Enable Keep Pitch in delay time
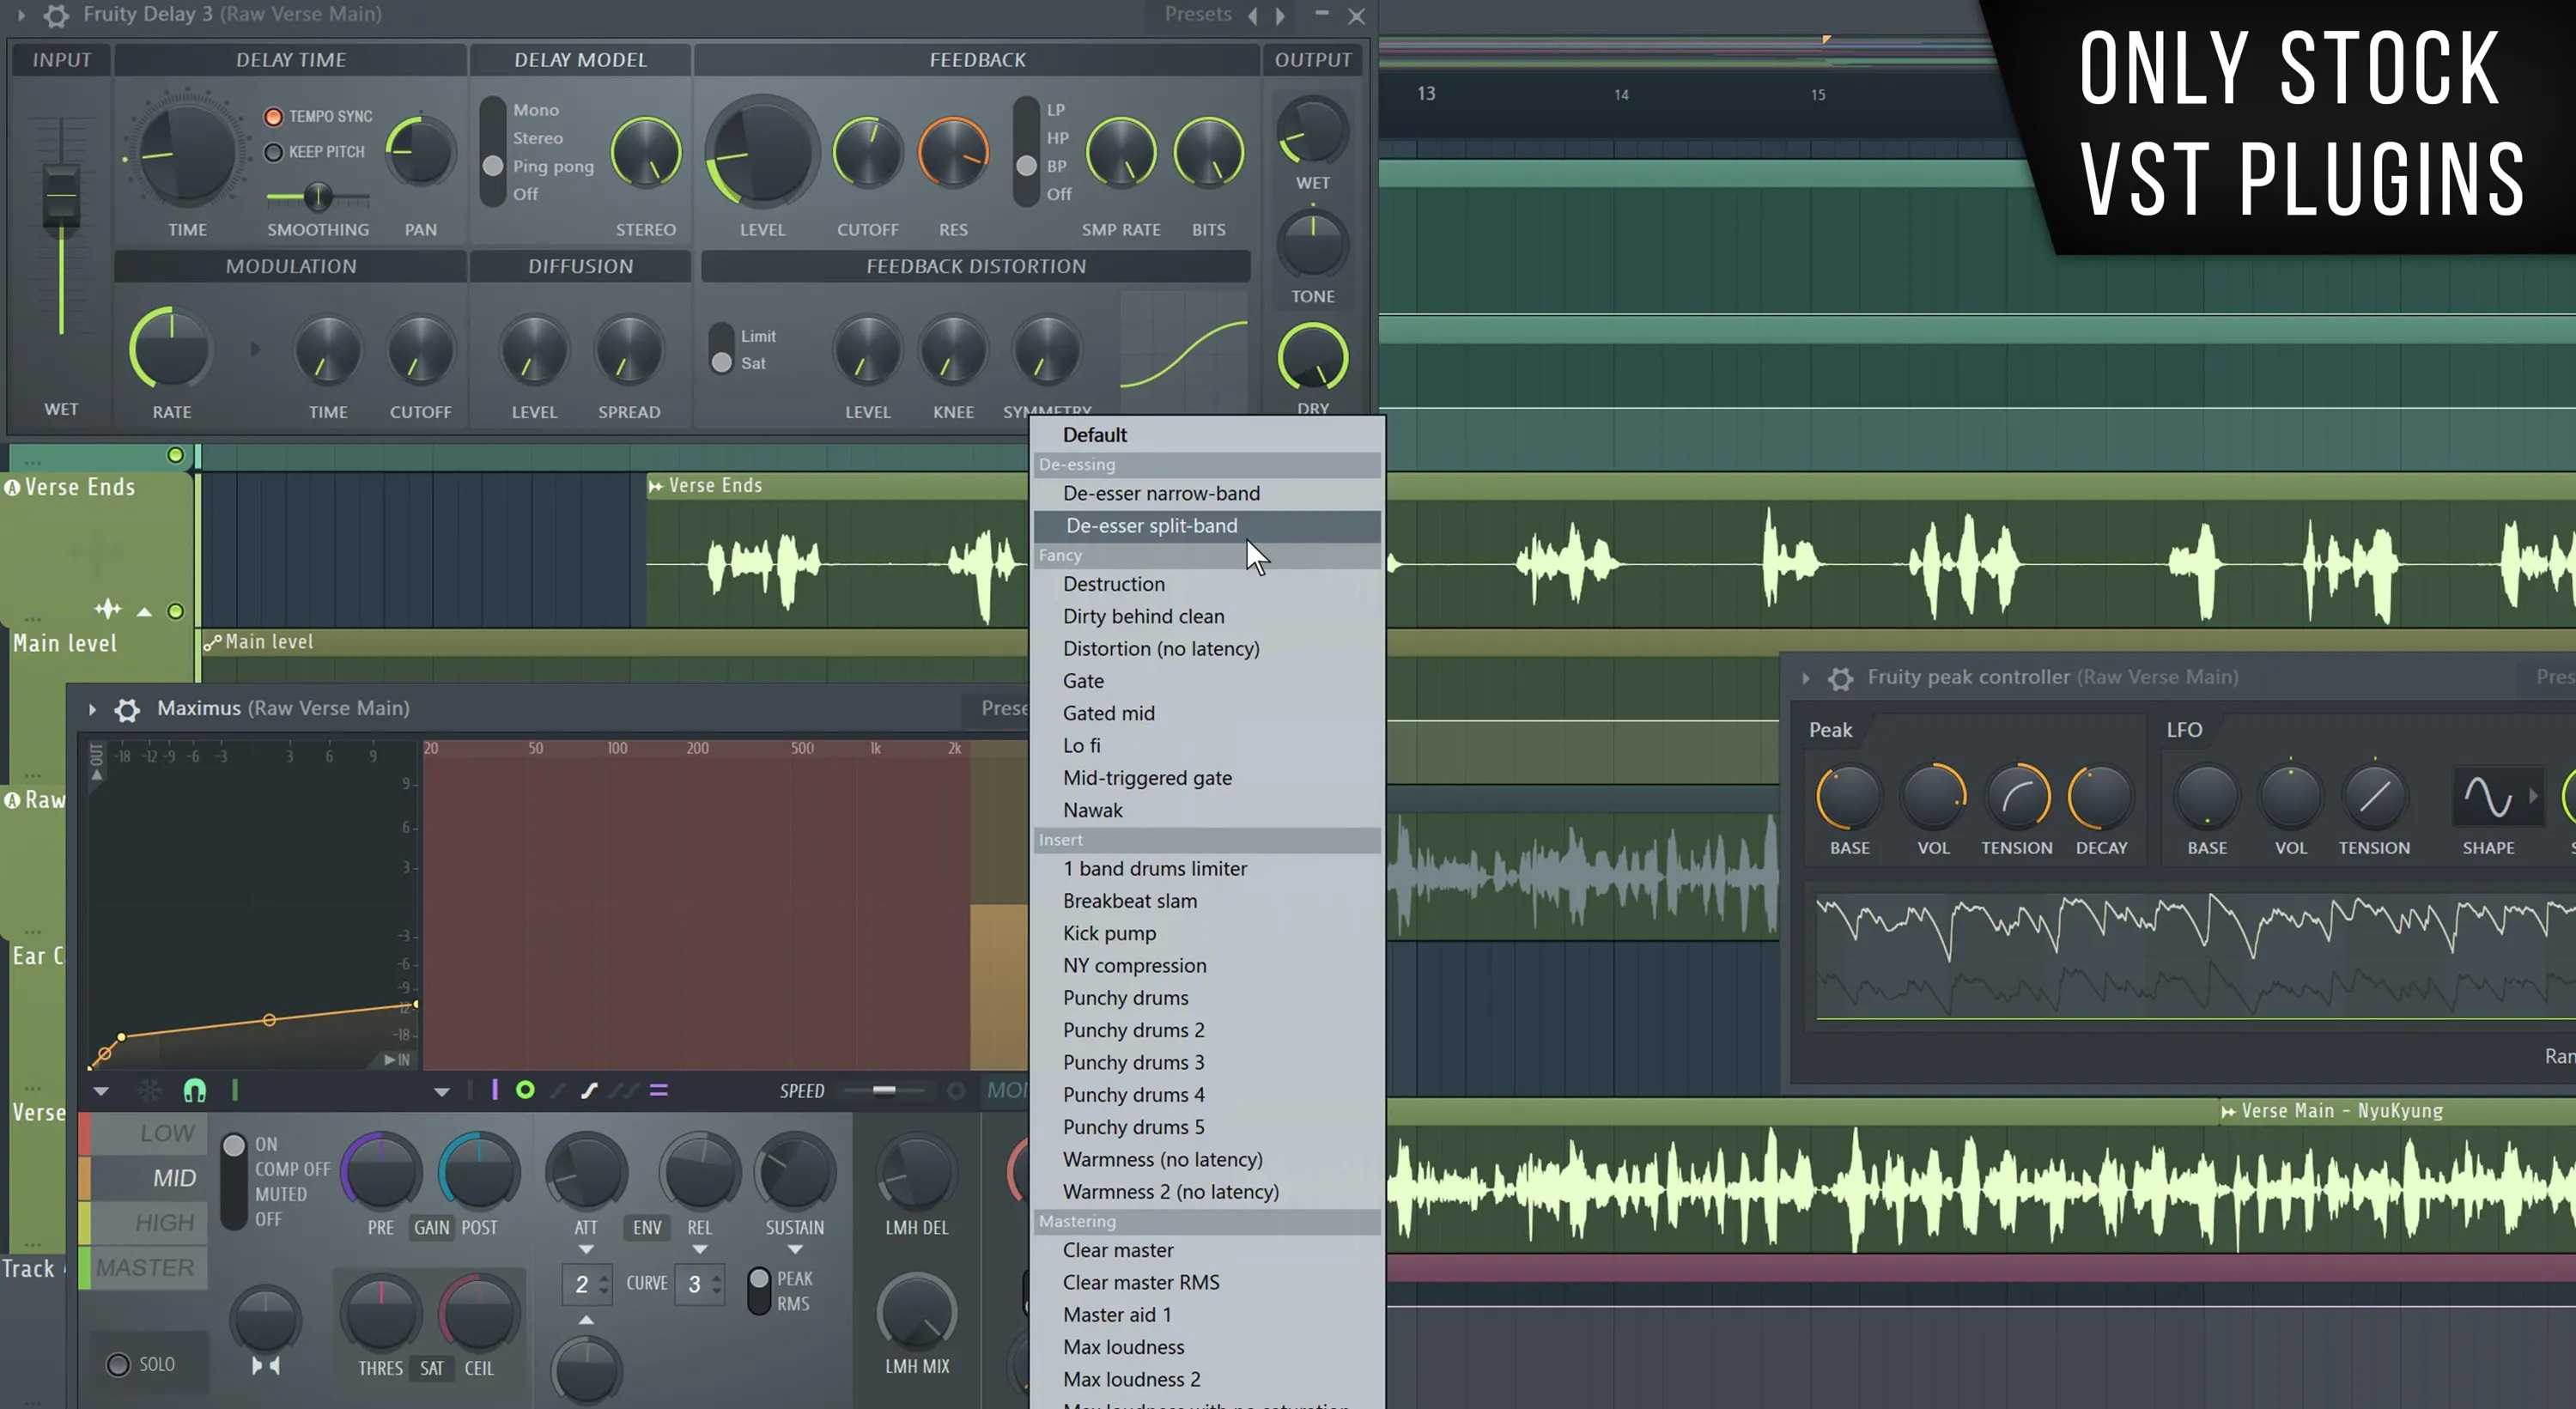2576x1409 pixels. [273, 152]
